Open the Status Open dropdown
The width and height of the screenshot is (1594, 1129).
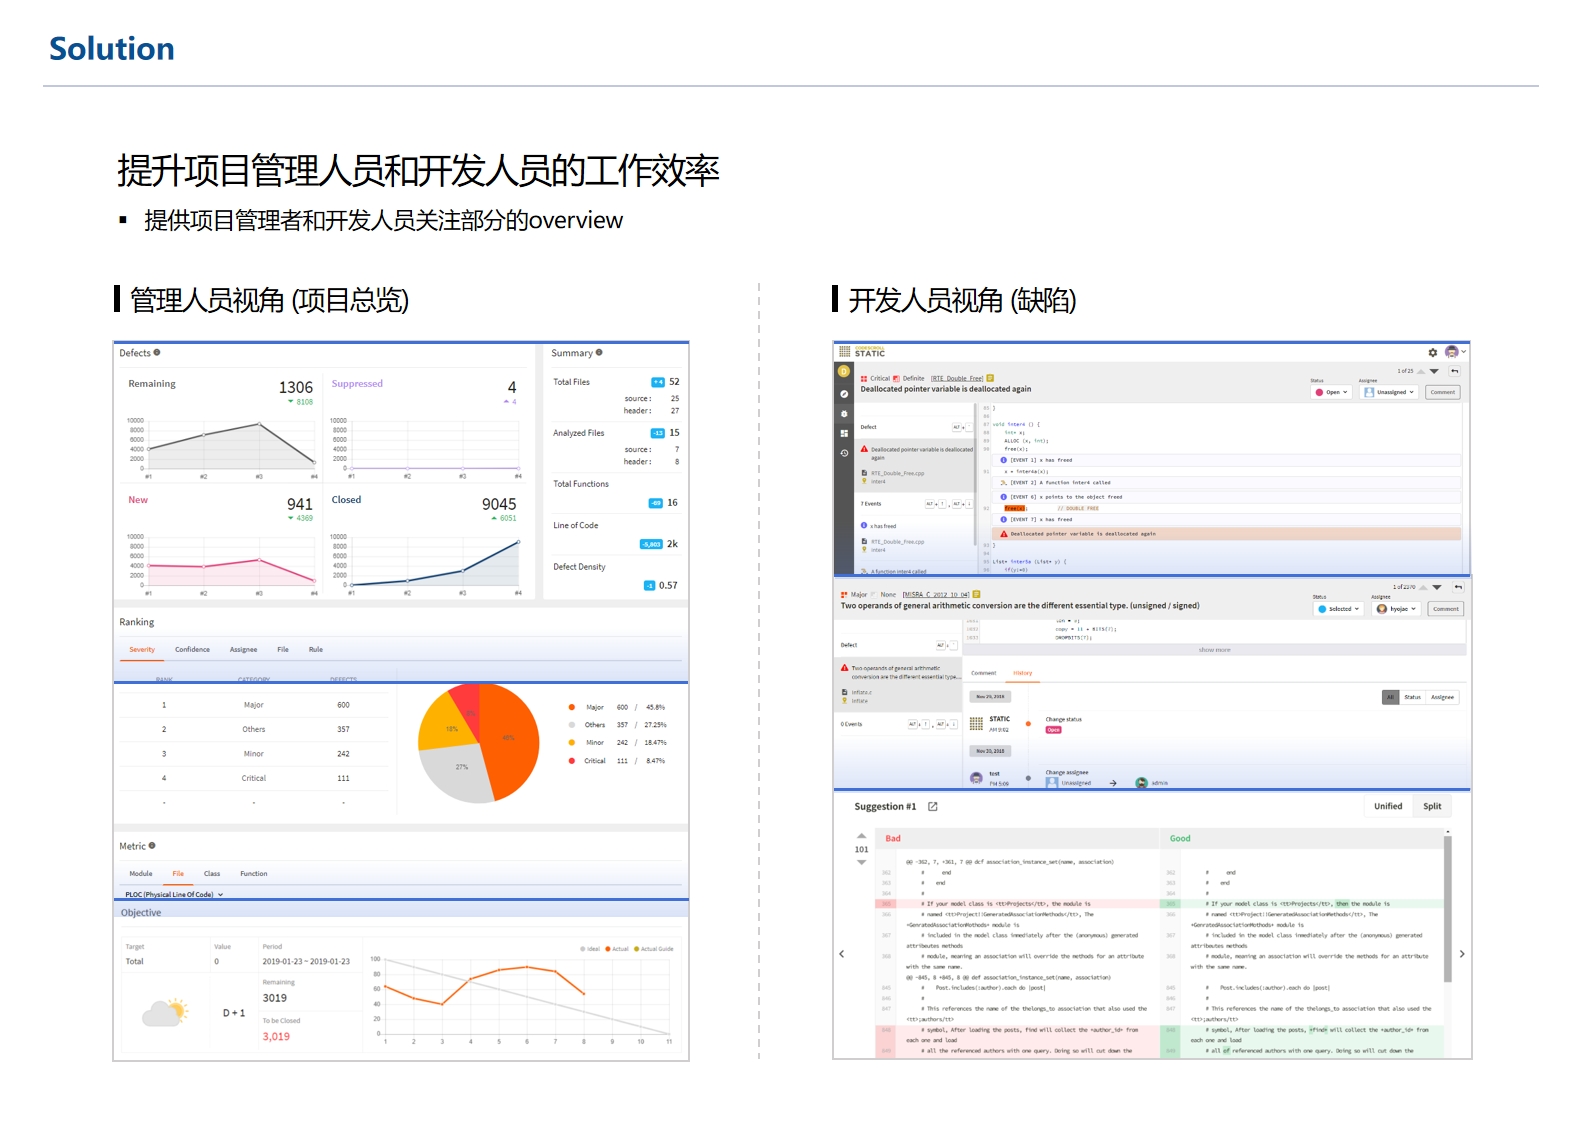(1332, 392)
